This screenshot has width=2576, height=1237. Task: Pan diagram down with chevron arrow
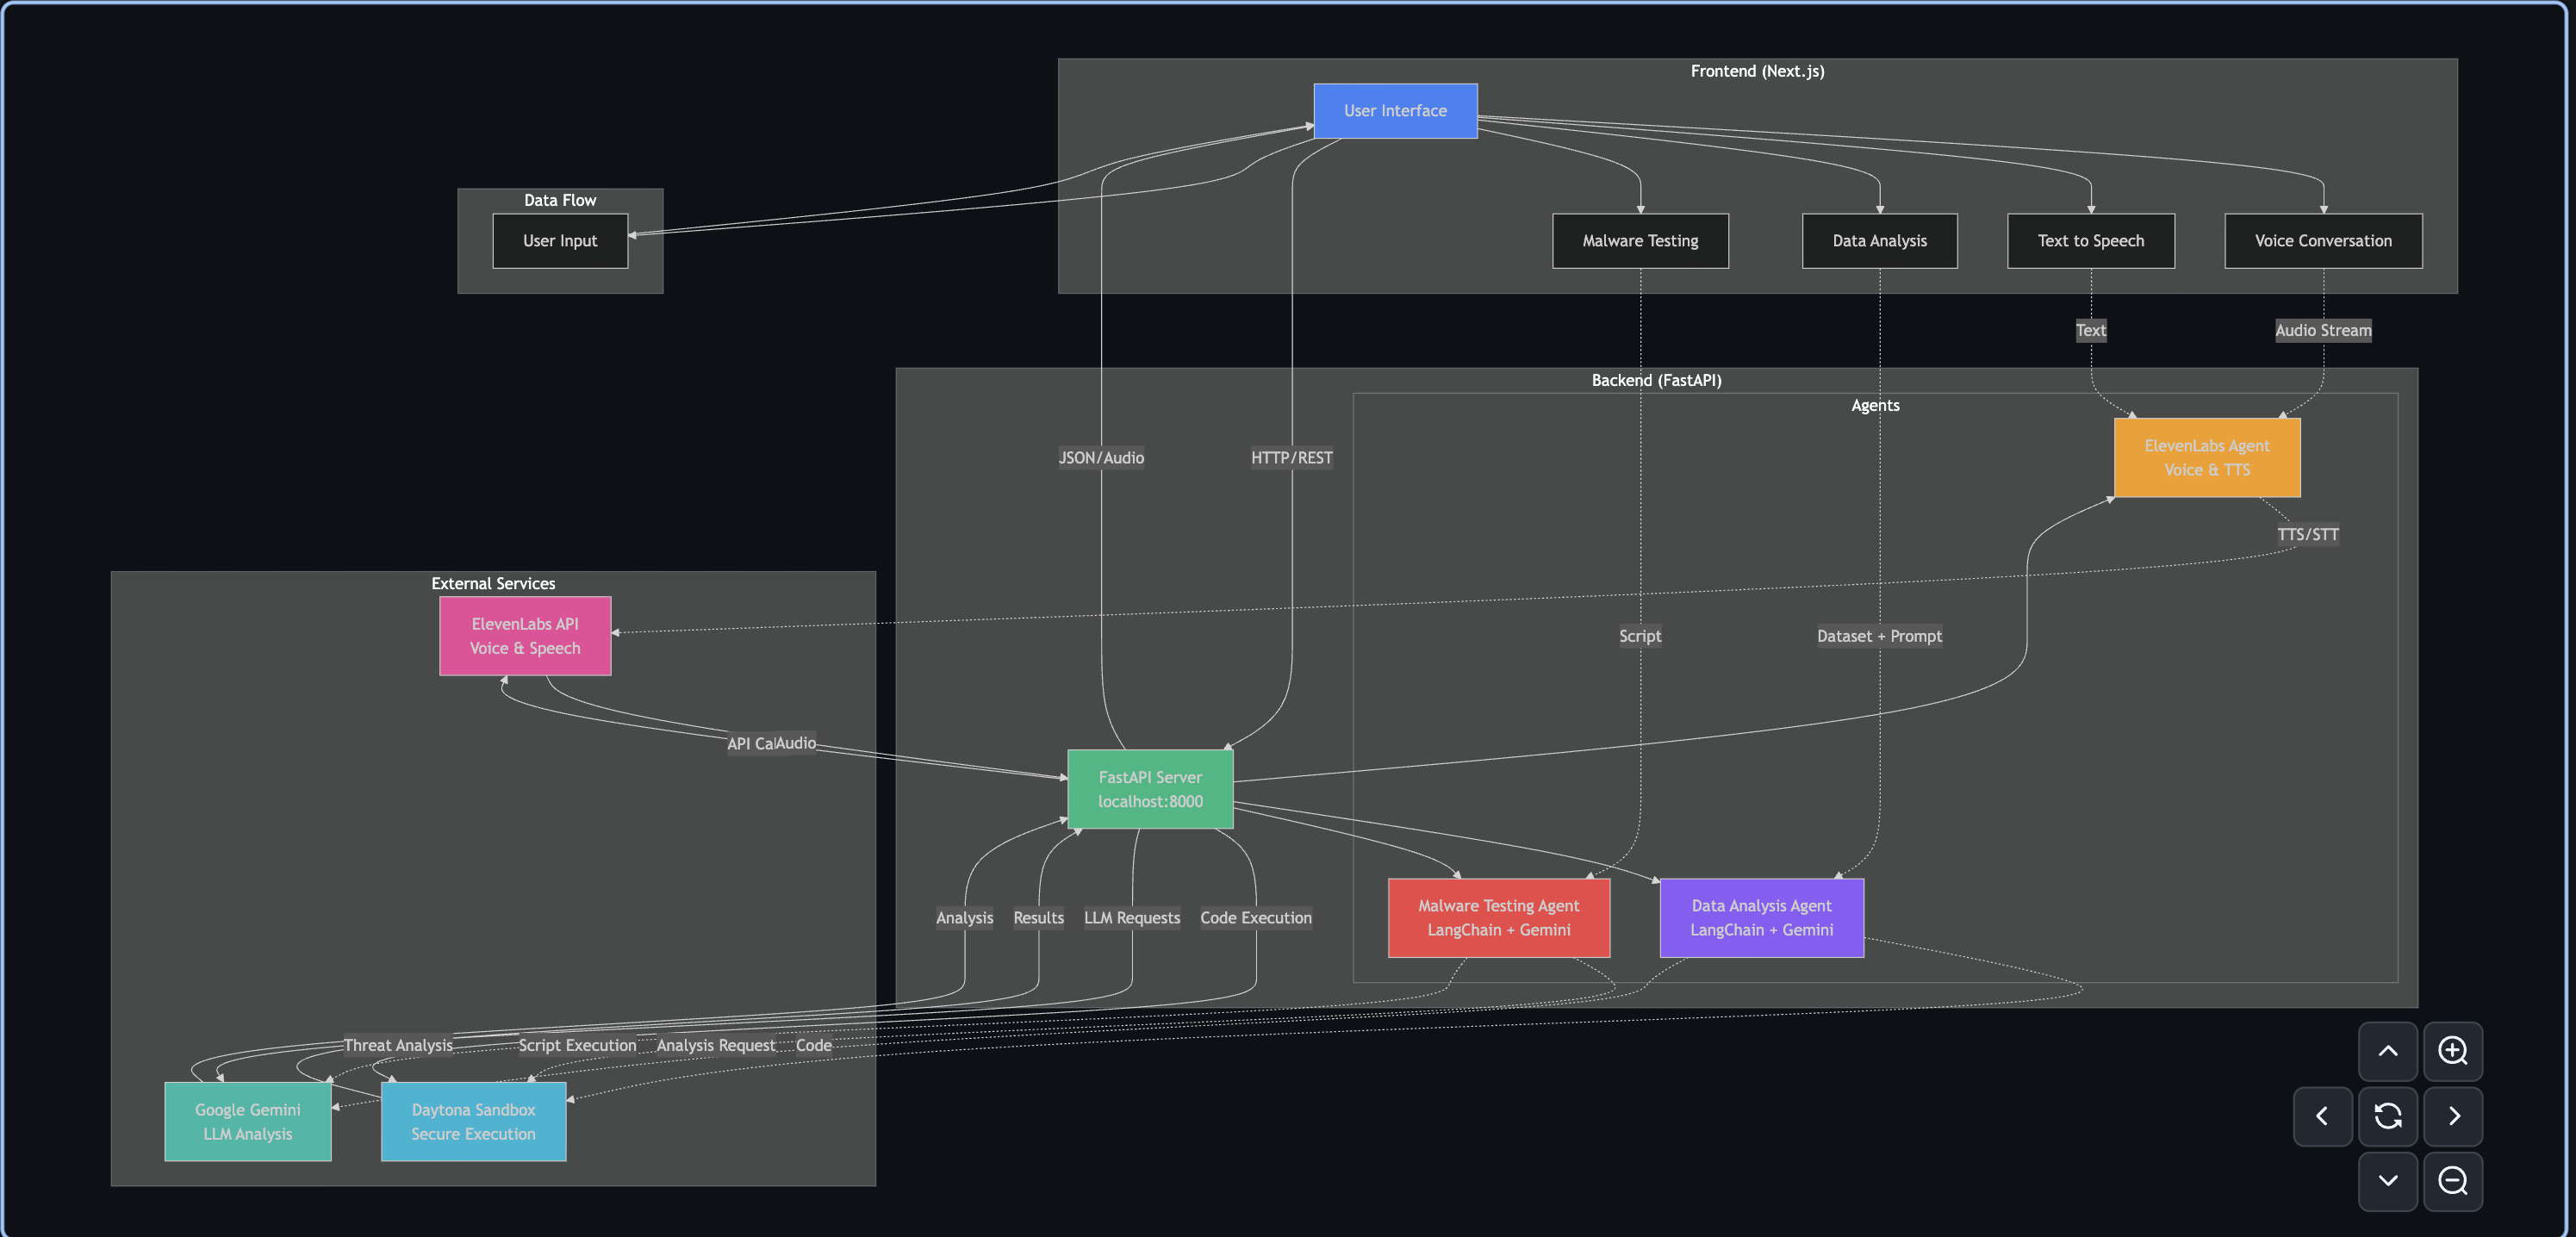(x=2388, y=1181)
